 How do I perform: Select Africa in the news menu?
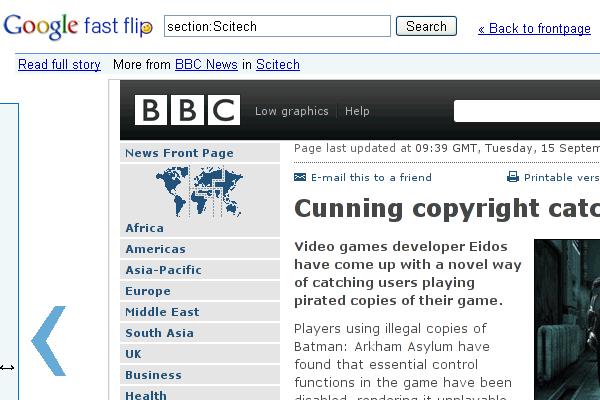click(145, 228)
